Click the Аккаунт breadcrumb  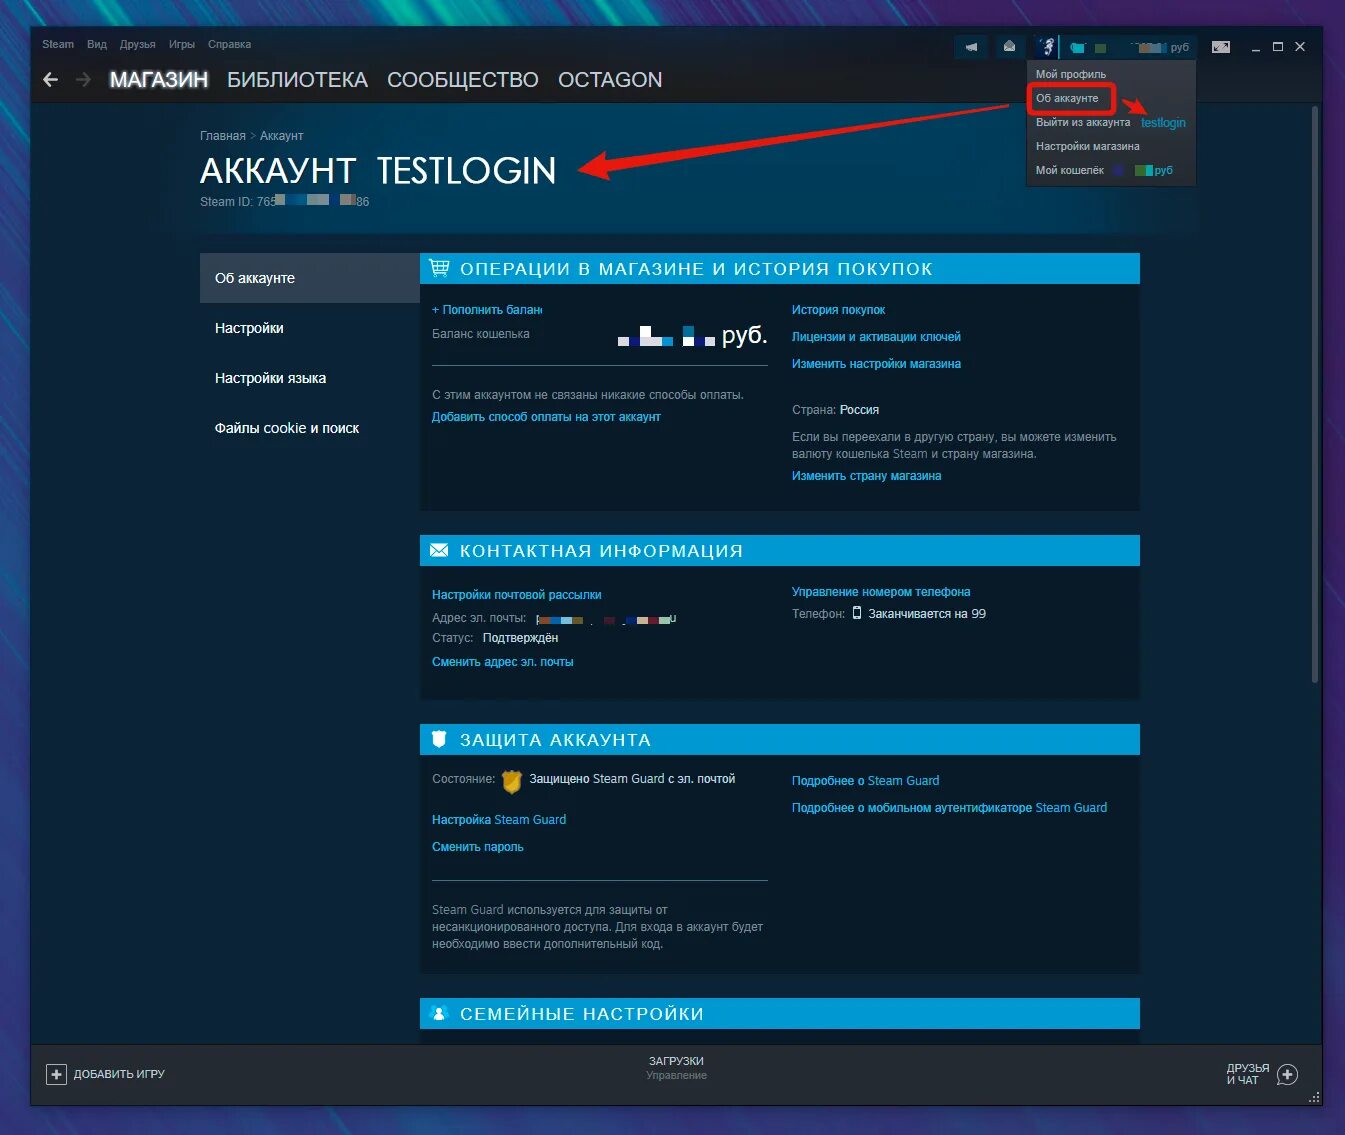click(281, 136)
